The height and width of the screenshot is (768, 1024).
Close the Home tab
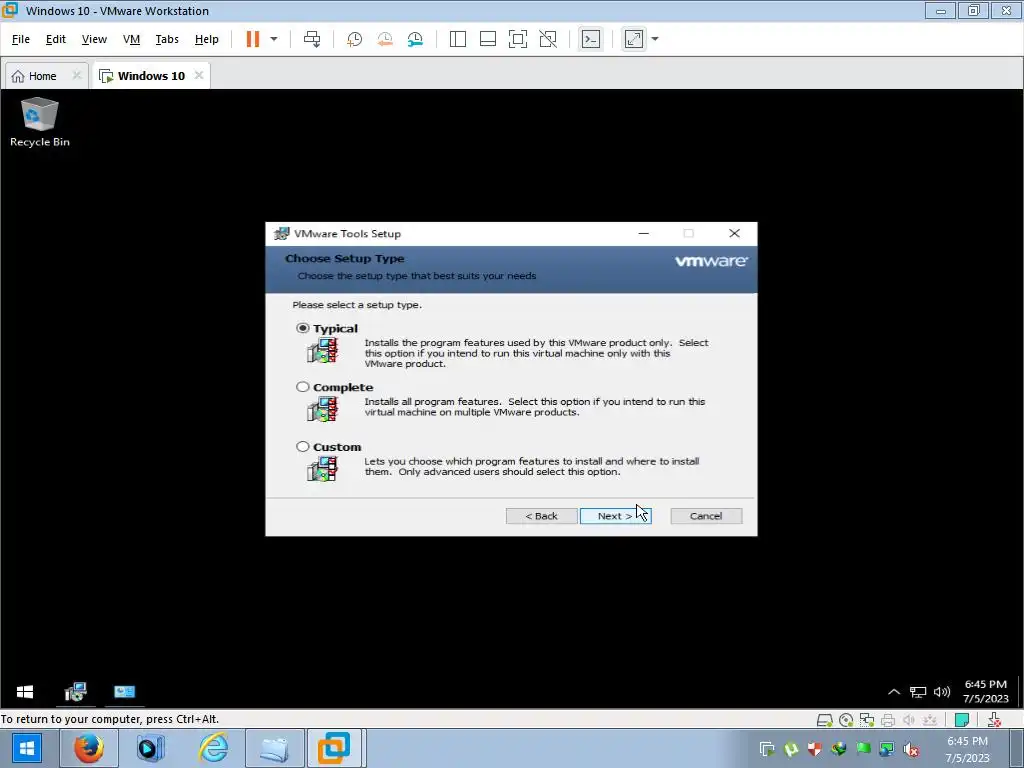(x=76, y=75)
